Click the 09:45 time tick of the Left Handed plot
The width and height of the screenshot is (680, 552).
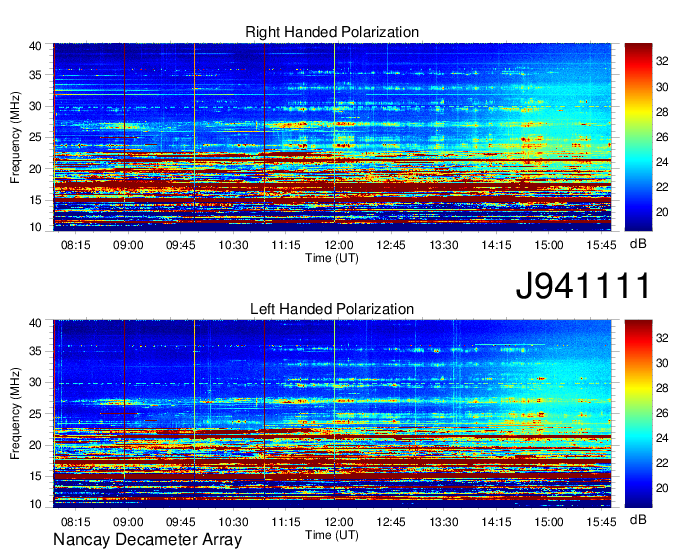tap(181, 522)
